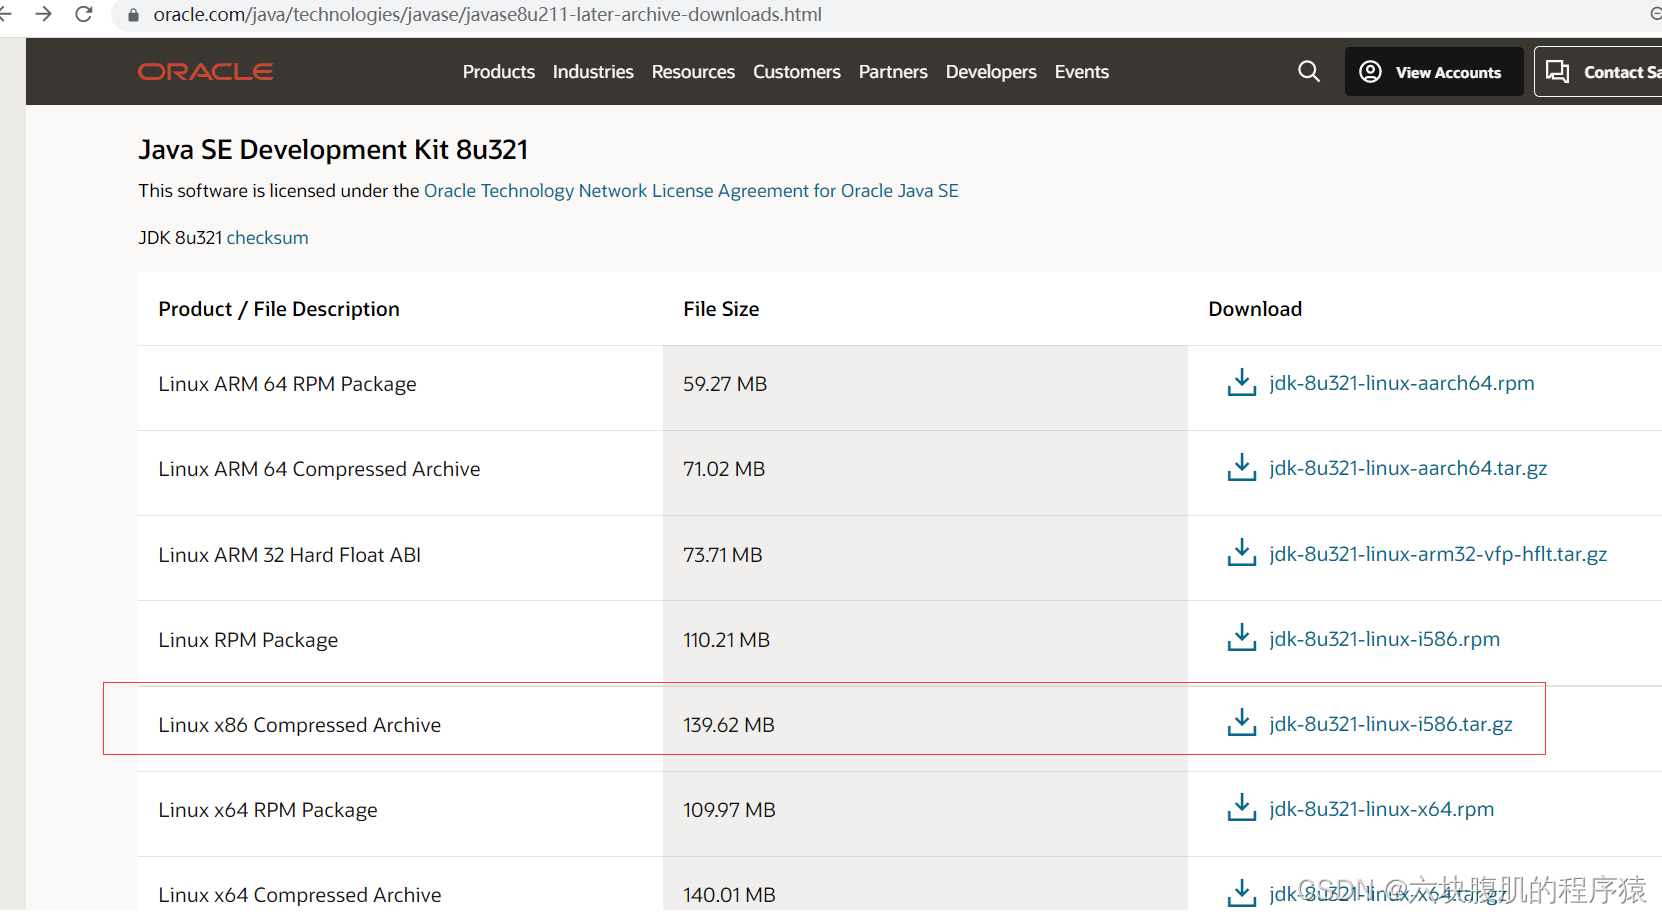Click the browser forward arrow
Viewport: 1662px width, 914px height.
click(43, 14)
